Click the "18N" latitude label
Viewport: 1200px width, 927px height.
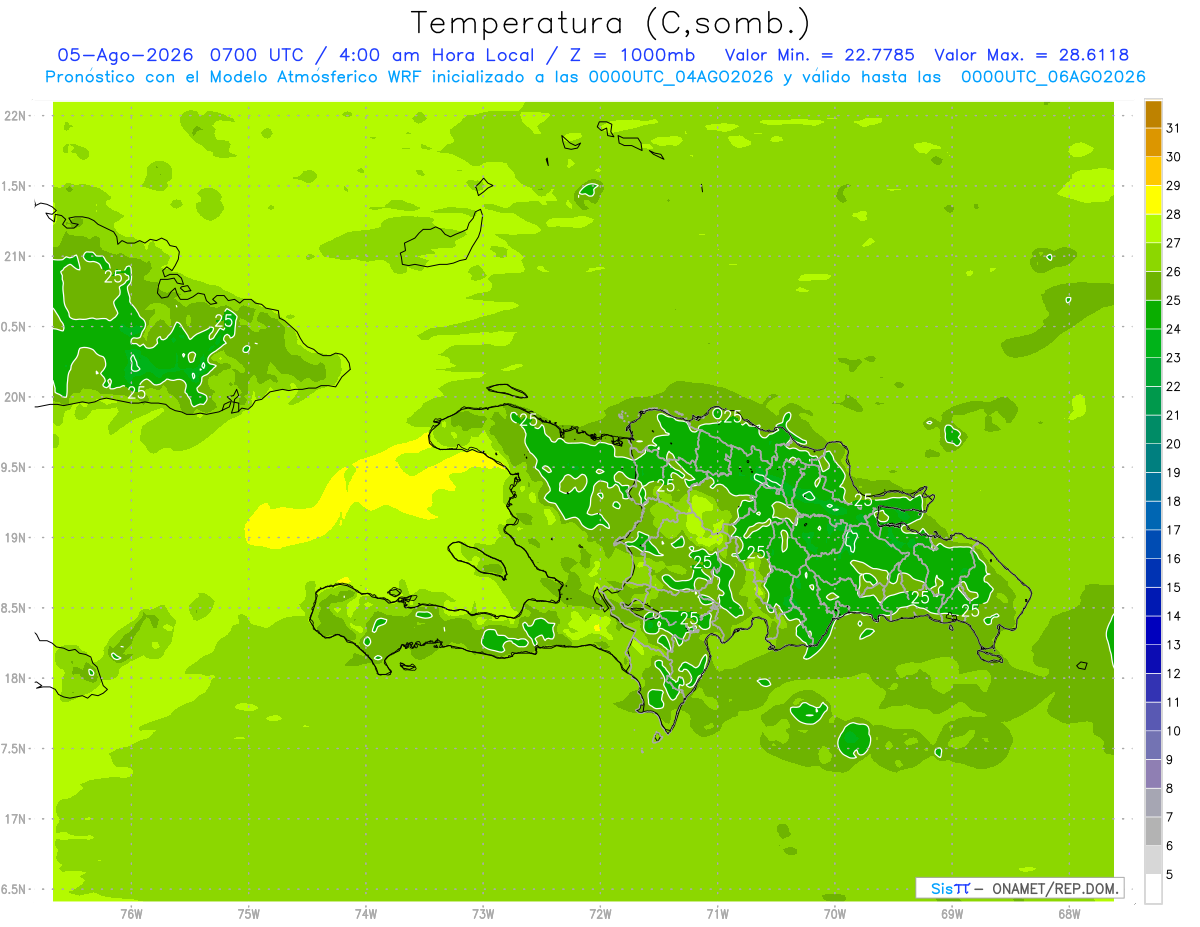14,678
